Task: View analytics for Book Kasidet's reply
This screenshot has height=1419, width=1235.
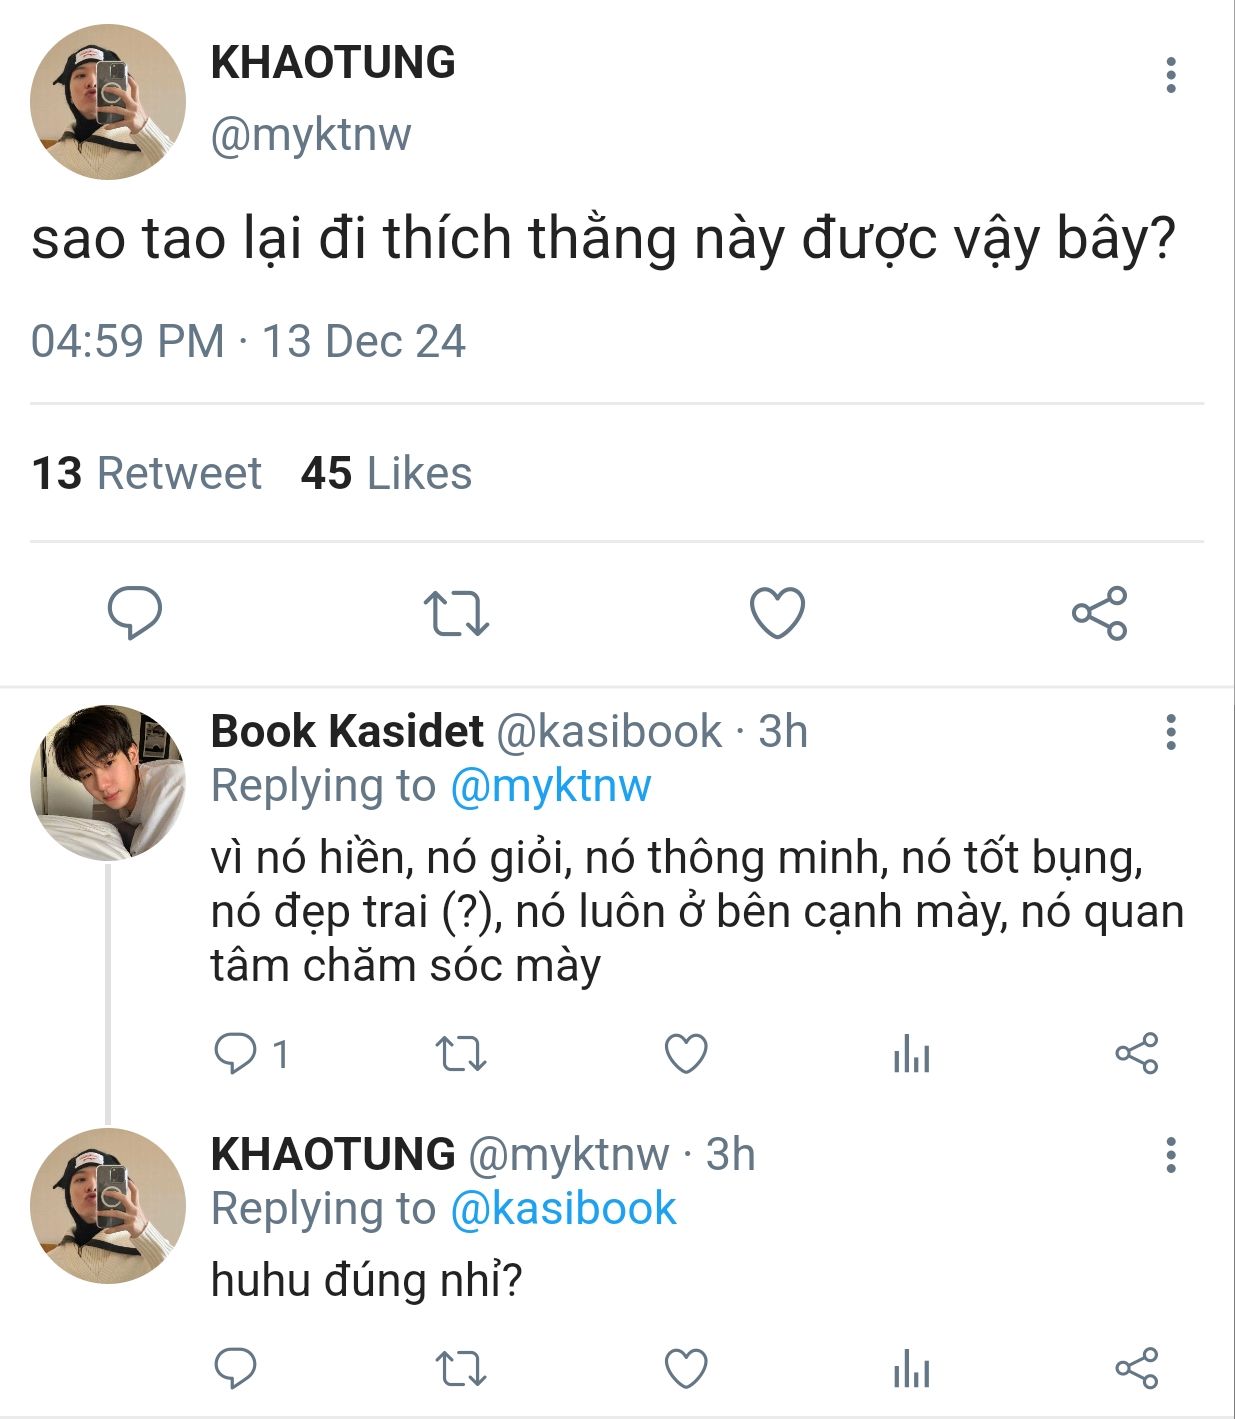Action: point(911,1054)
